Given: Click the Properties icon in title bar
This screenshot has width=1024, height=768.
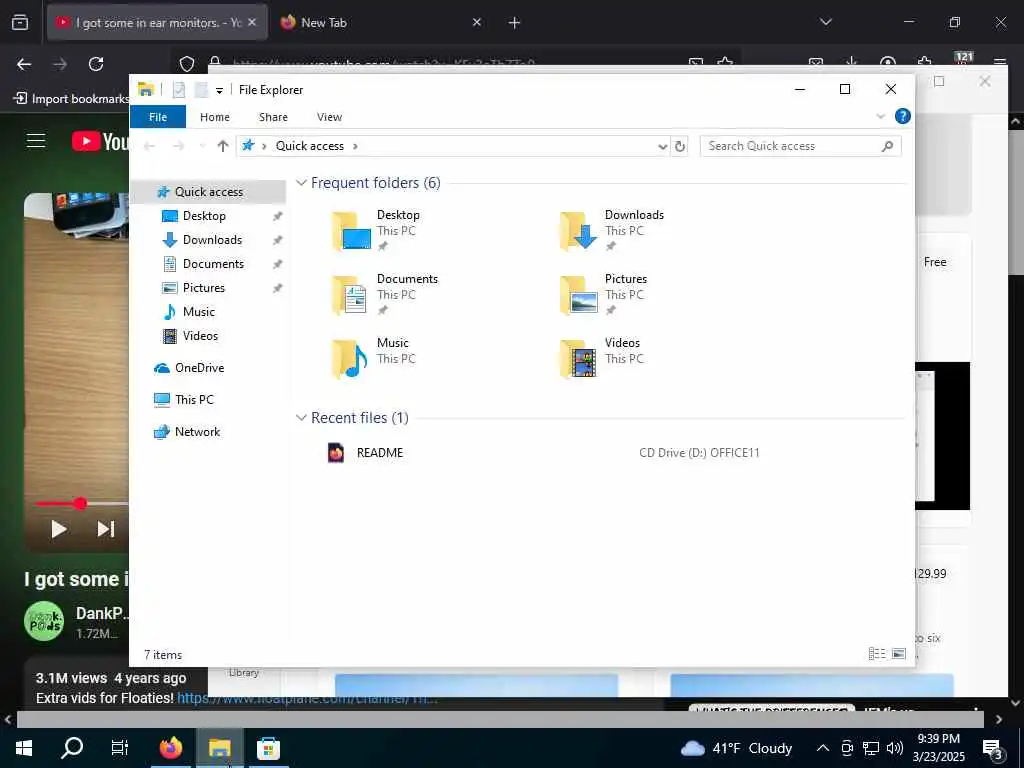Looking at the screenshot, I should 178,89.
